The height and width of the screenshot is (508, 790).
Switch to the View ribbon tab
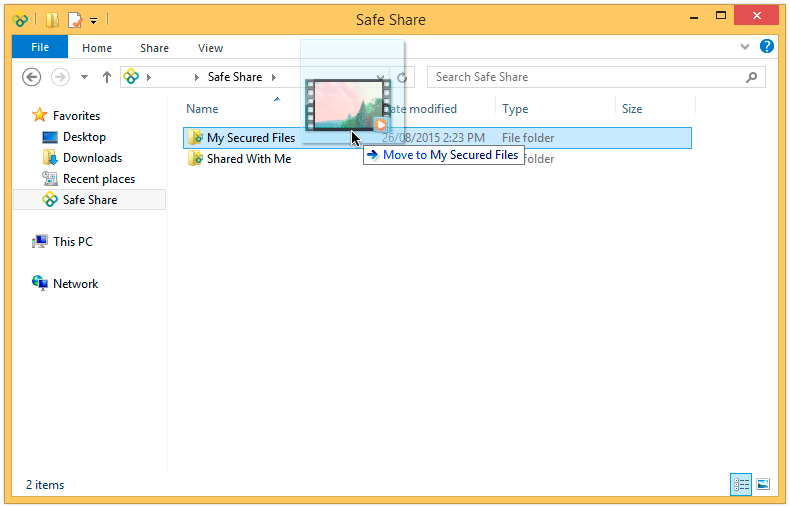coord(210,48)
